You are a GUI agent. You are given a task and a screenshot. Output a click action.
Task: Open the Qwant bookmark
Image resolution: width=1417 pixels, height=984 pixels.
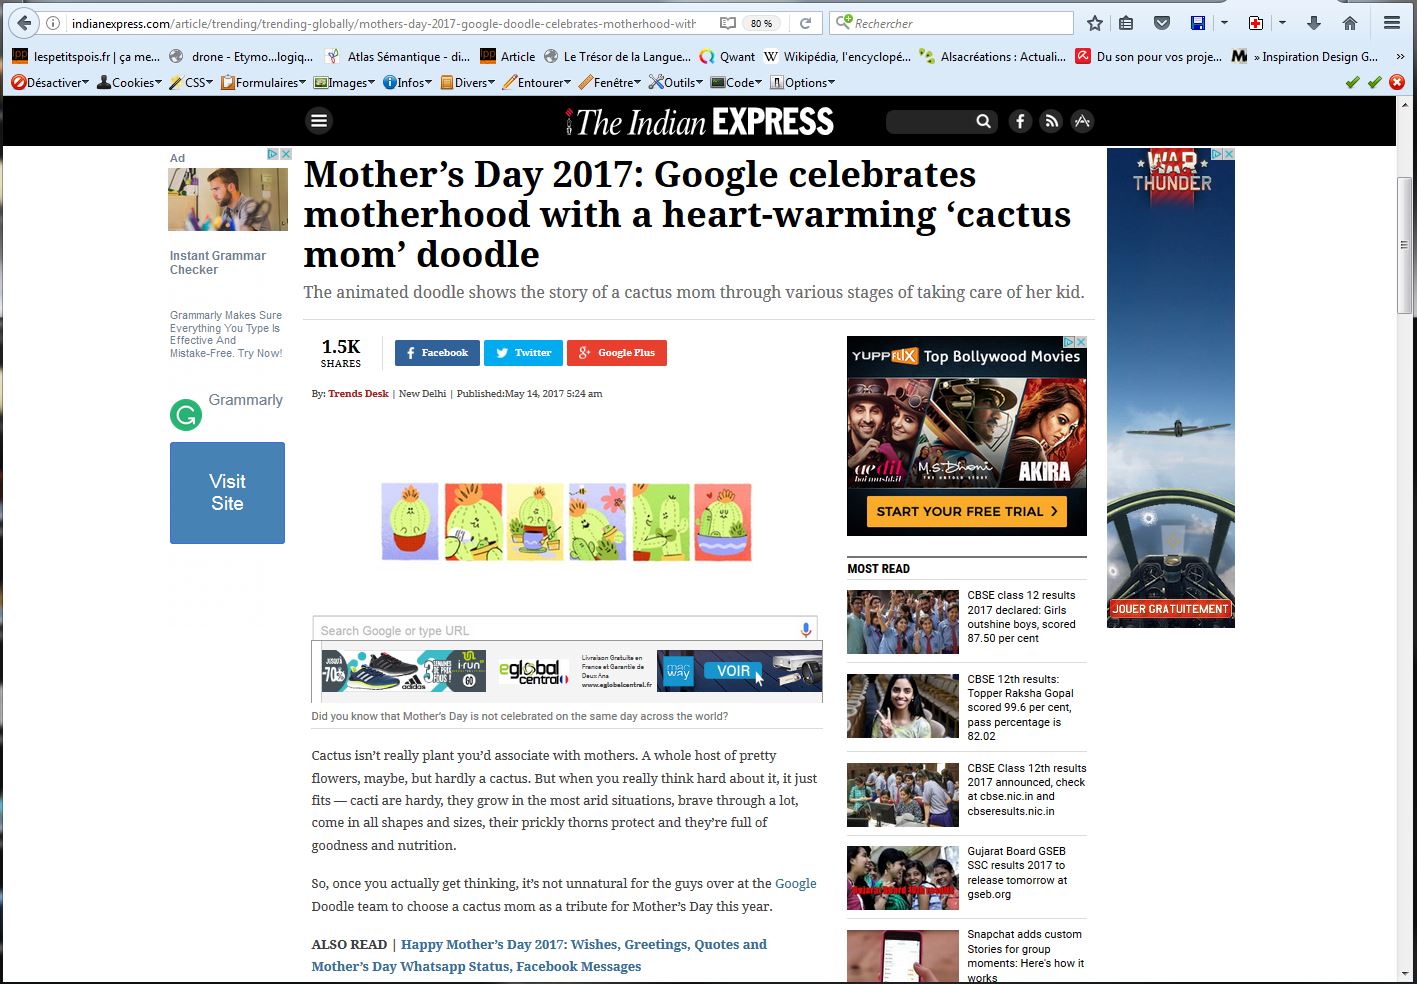click(727, 57)
